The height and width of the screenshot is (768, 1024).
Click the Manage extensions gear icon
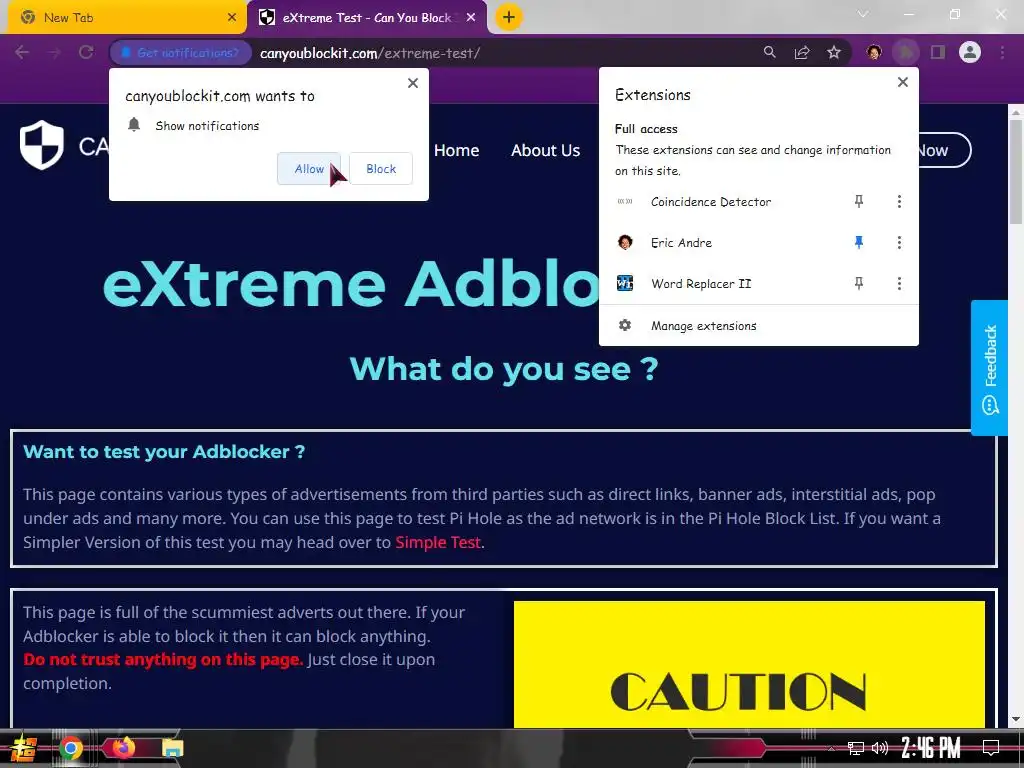(x=625, y=325)
